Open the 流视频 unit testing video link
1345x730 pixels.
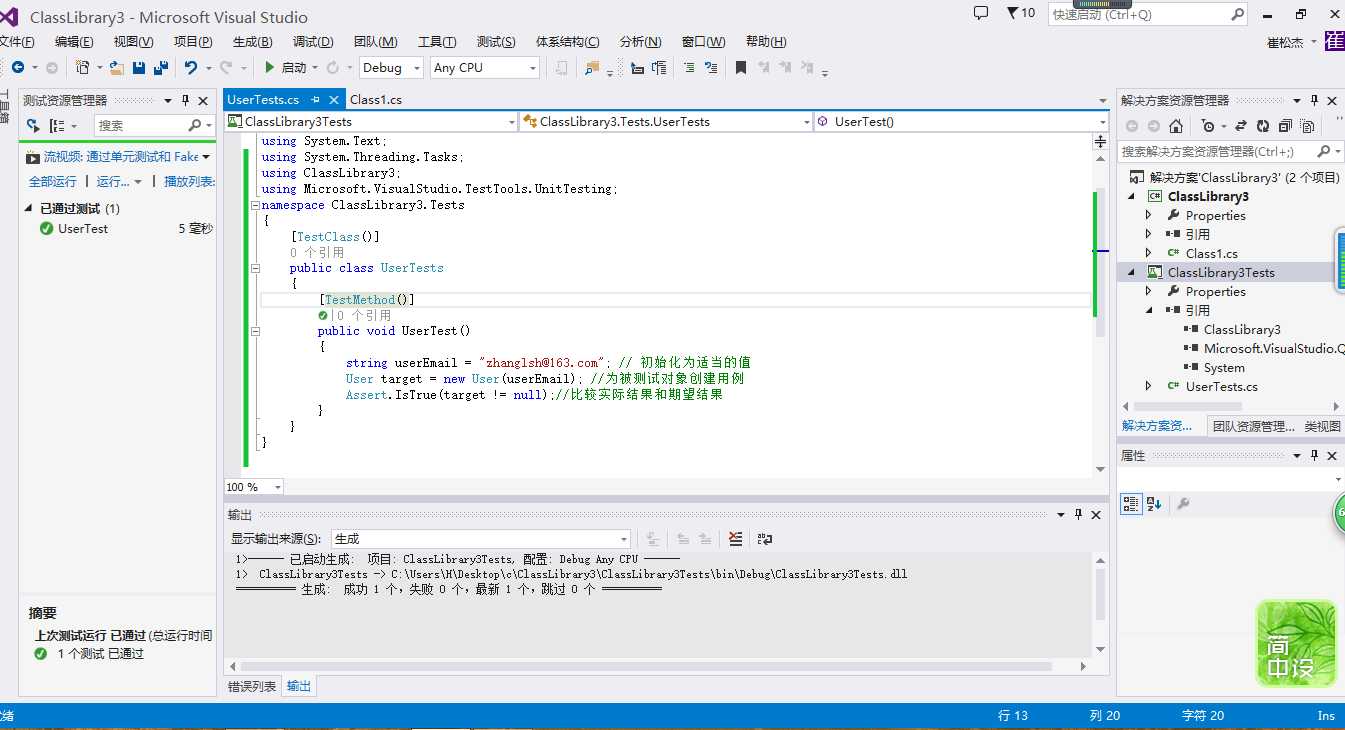(121, 157)
